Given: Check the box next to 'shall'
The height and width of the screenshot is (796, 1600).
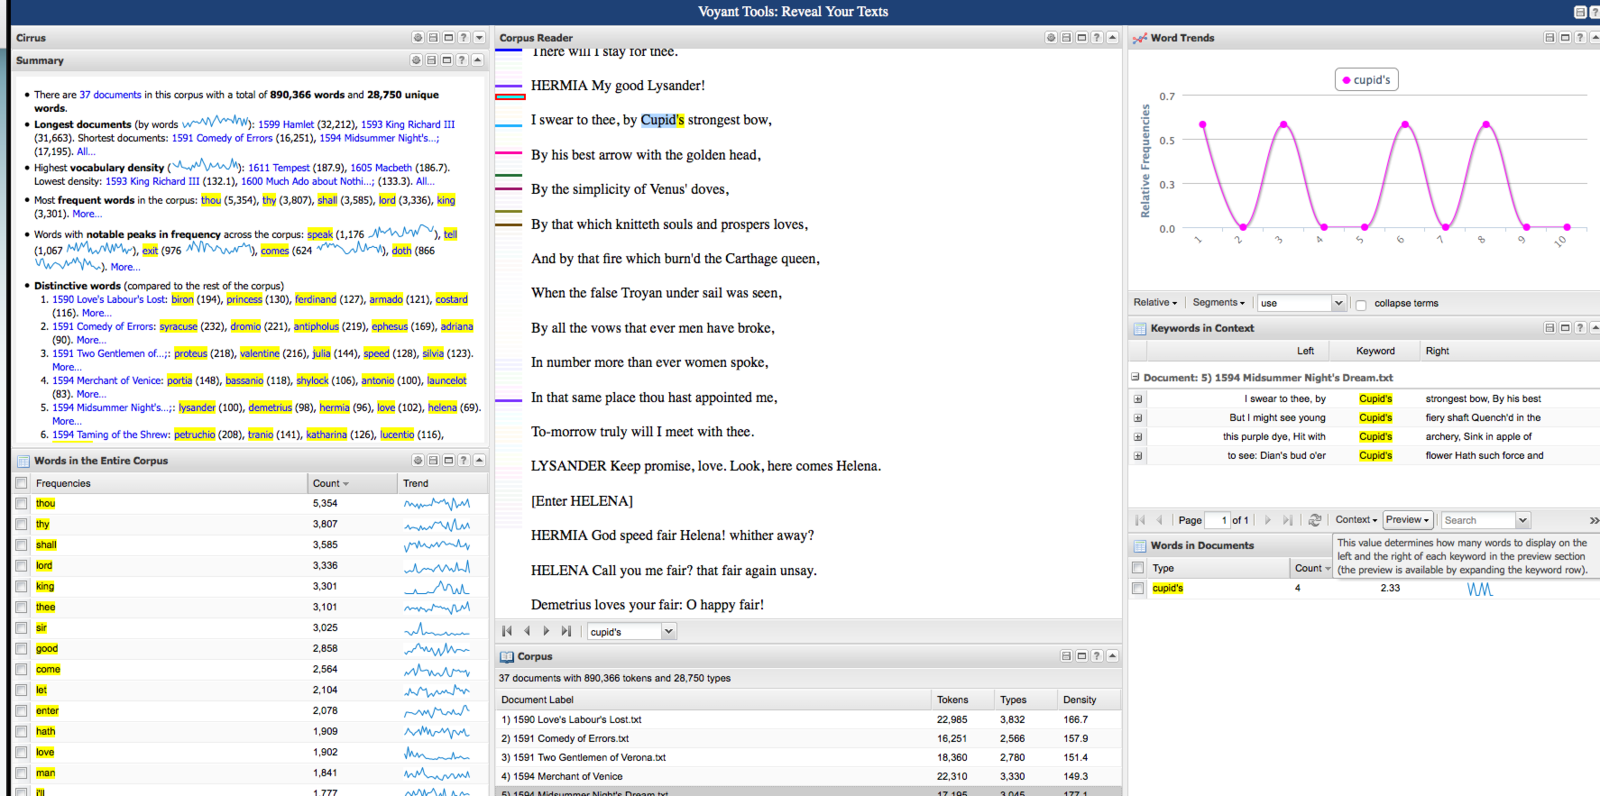Looking at the screenshot, I should 21,545.
